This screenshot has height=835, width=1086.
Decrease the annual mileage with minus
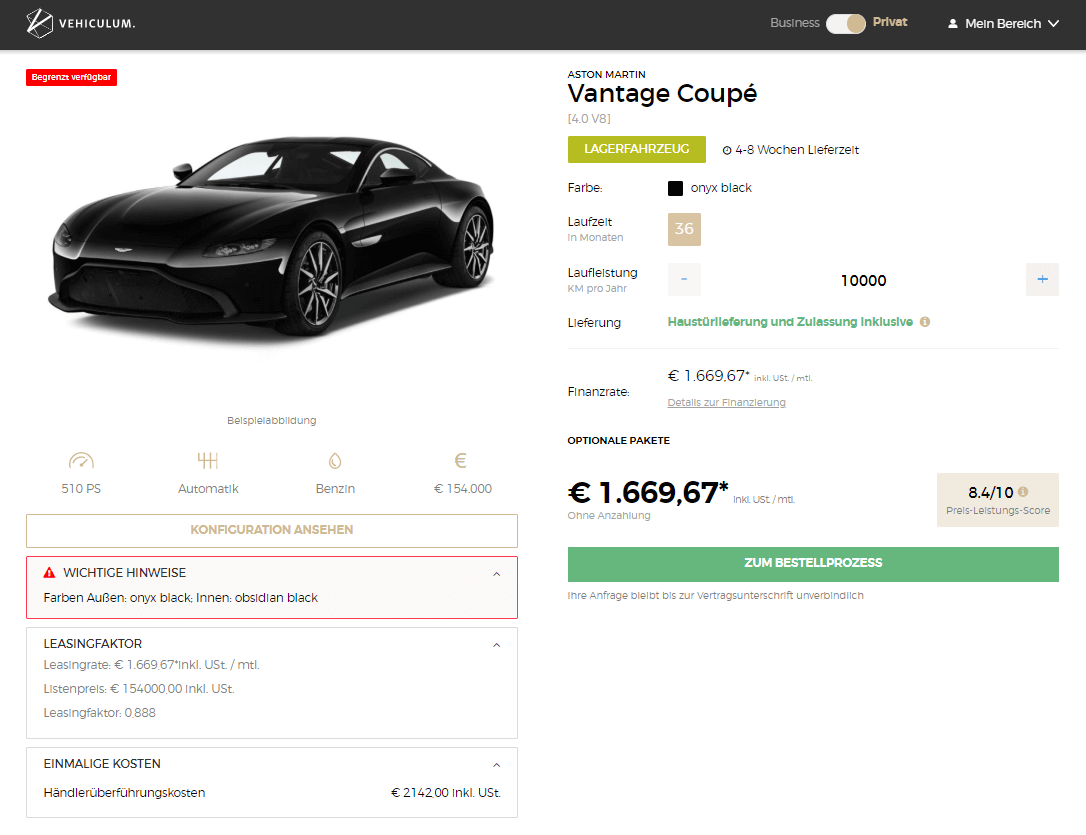click(684, 280)
